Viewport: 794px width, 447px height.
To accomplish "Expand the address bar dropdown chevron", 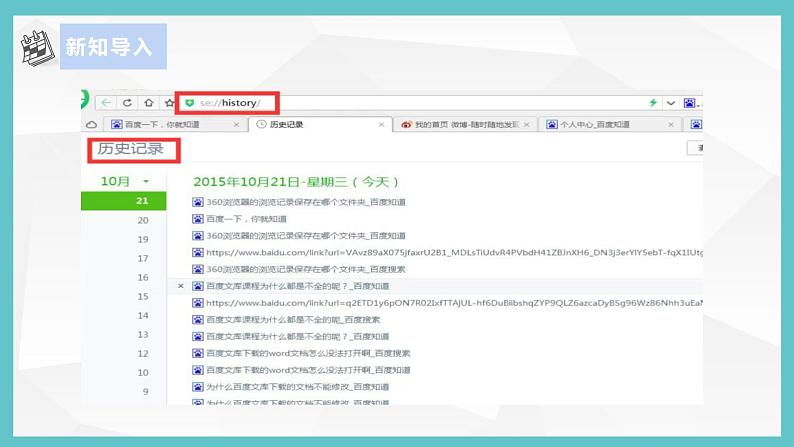I will click(x=671, y=103).
